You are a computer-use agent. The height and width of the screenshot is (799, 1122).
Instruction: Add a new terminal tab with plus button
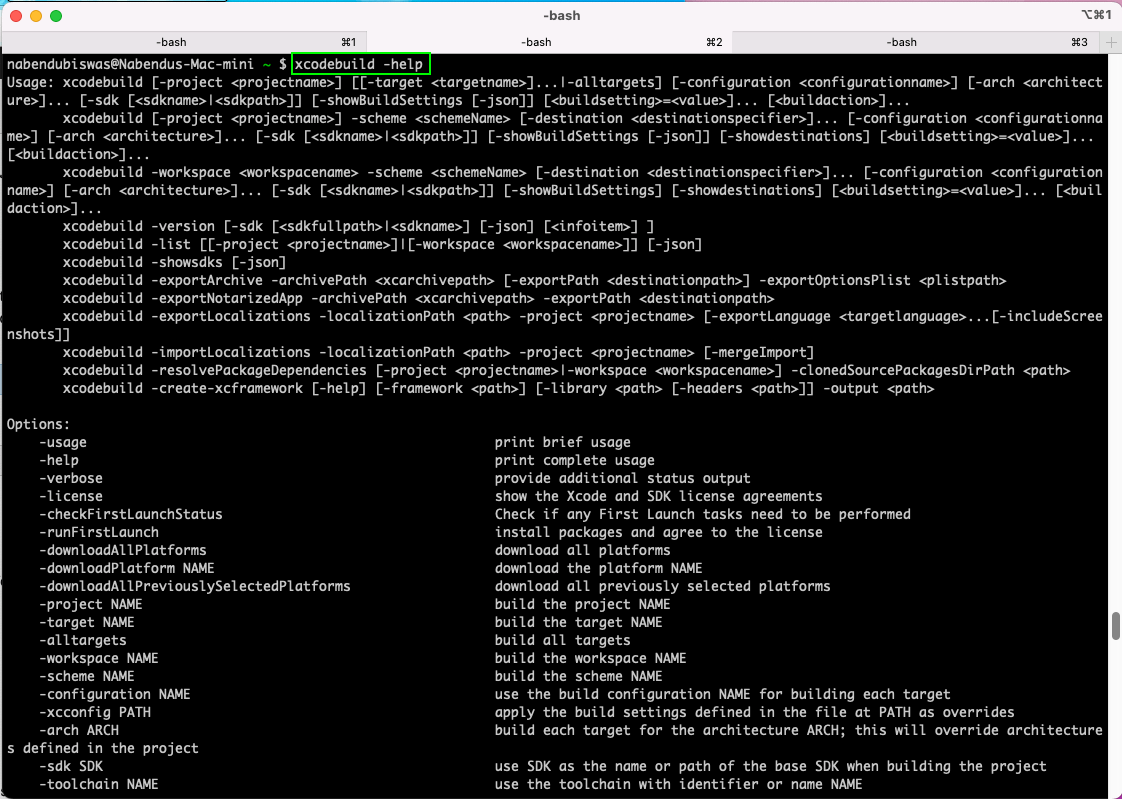click(x=1110, y=42)
